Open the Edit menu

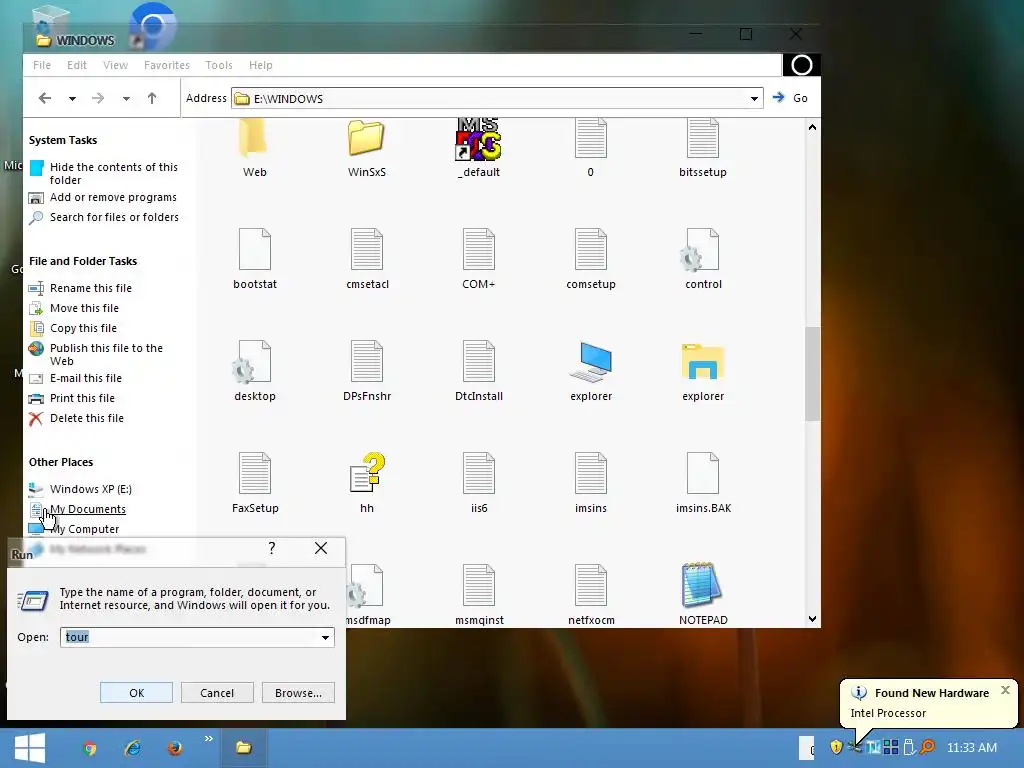pos(76,65)
